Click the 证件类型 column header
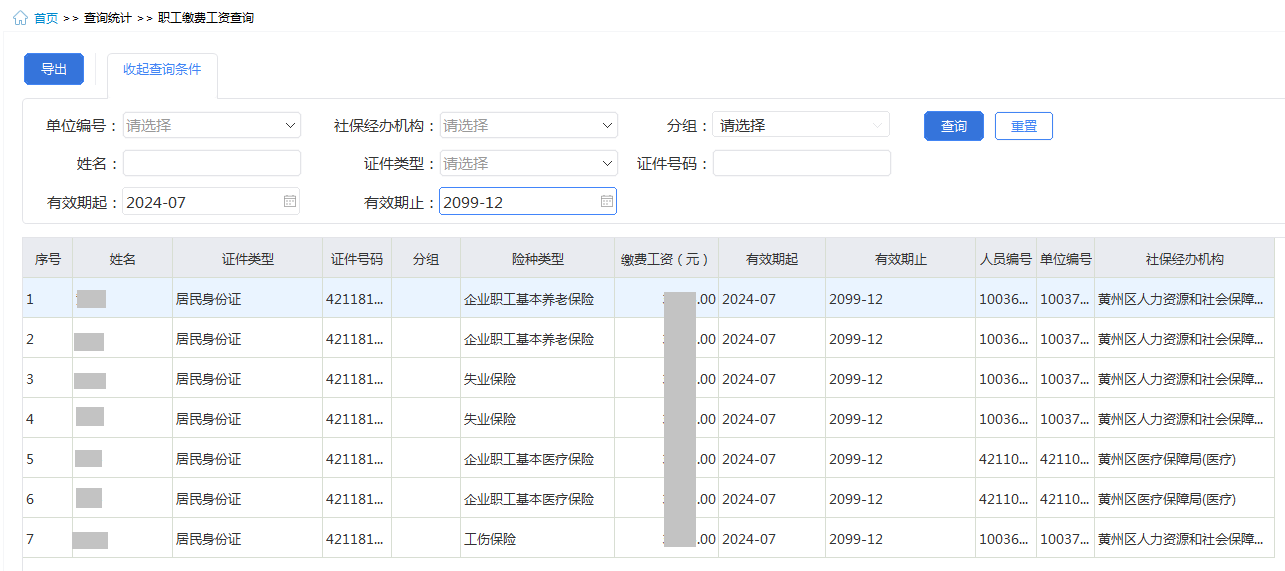 coord(248,259)
